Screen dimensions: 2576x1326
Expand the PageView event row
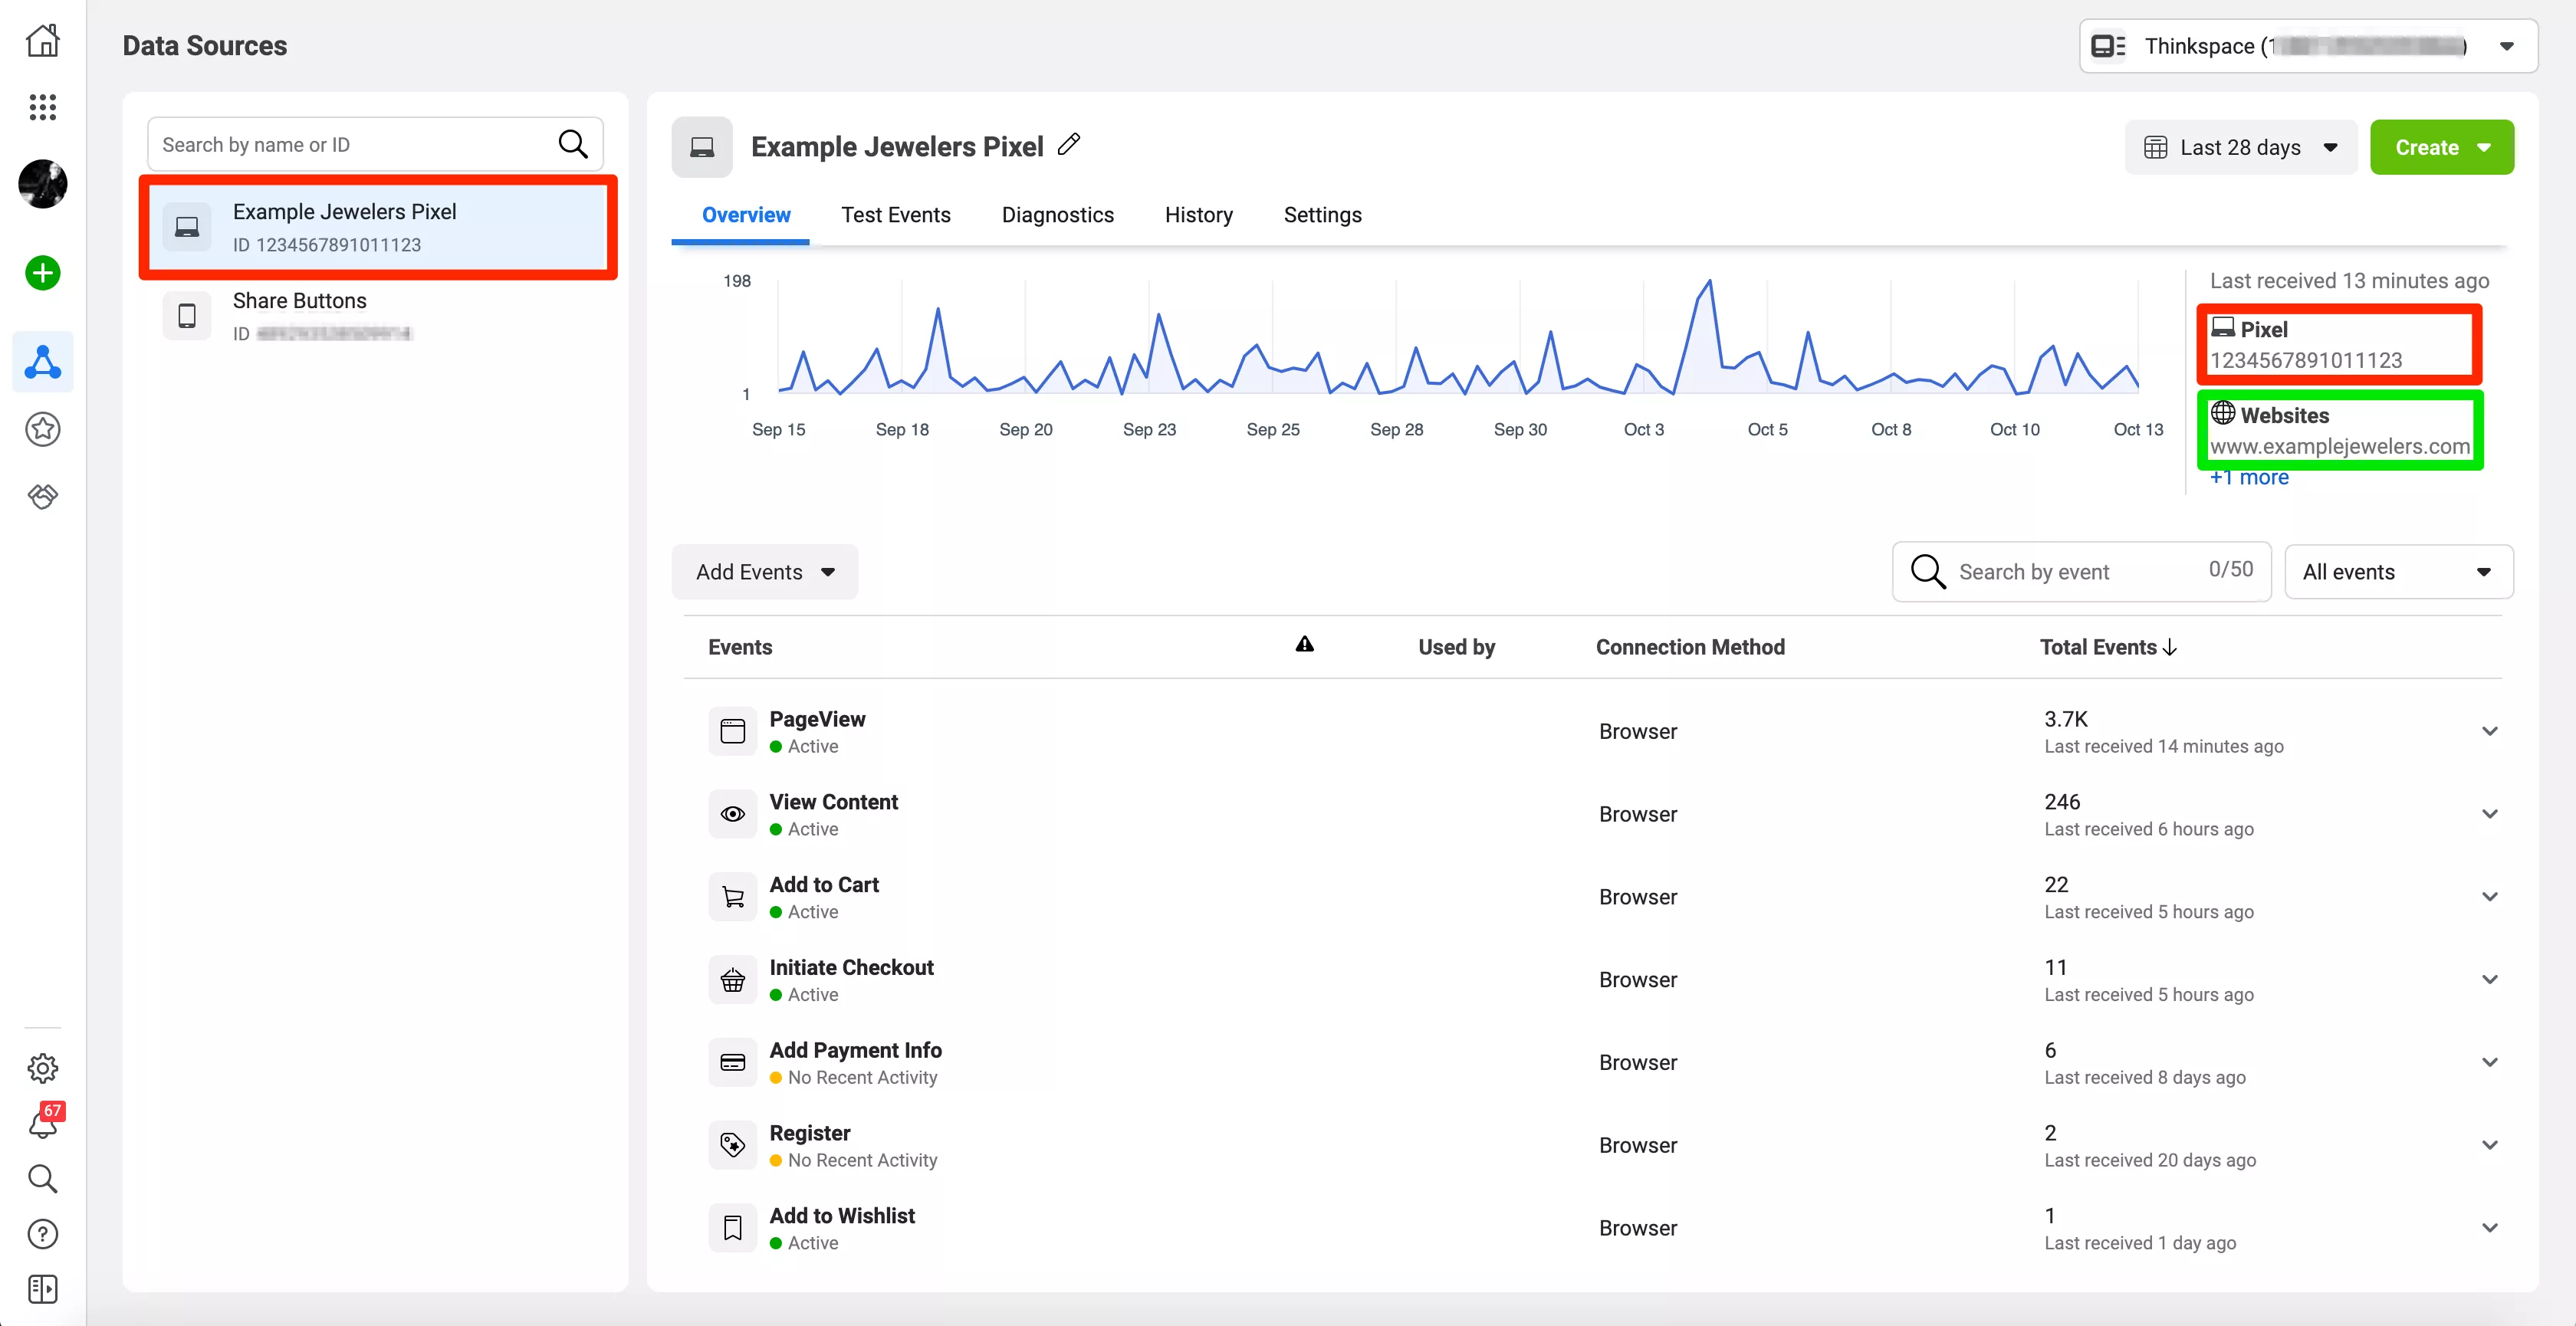click(x=2489, y=731)
